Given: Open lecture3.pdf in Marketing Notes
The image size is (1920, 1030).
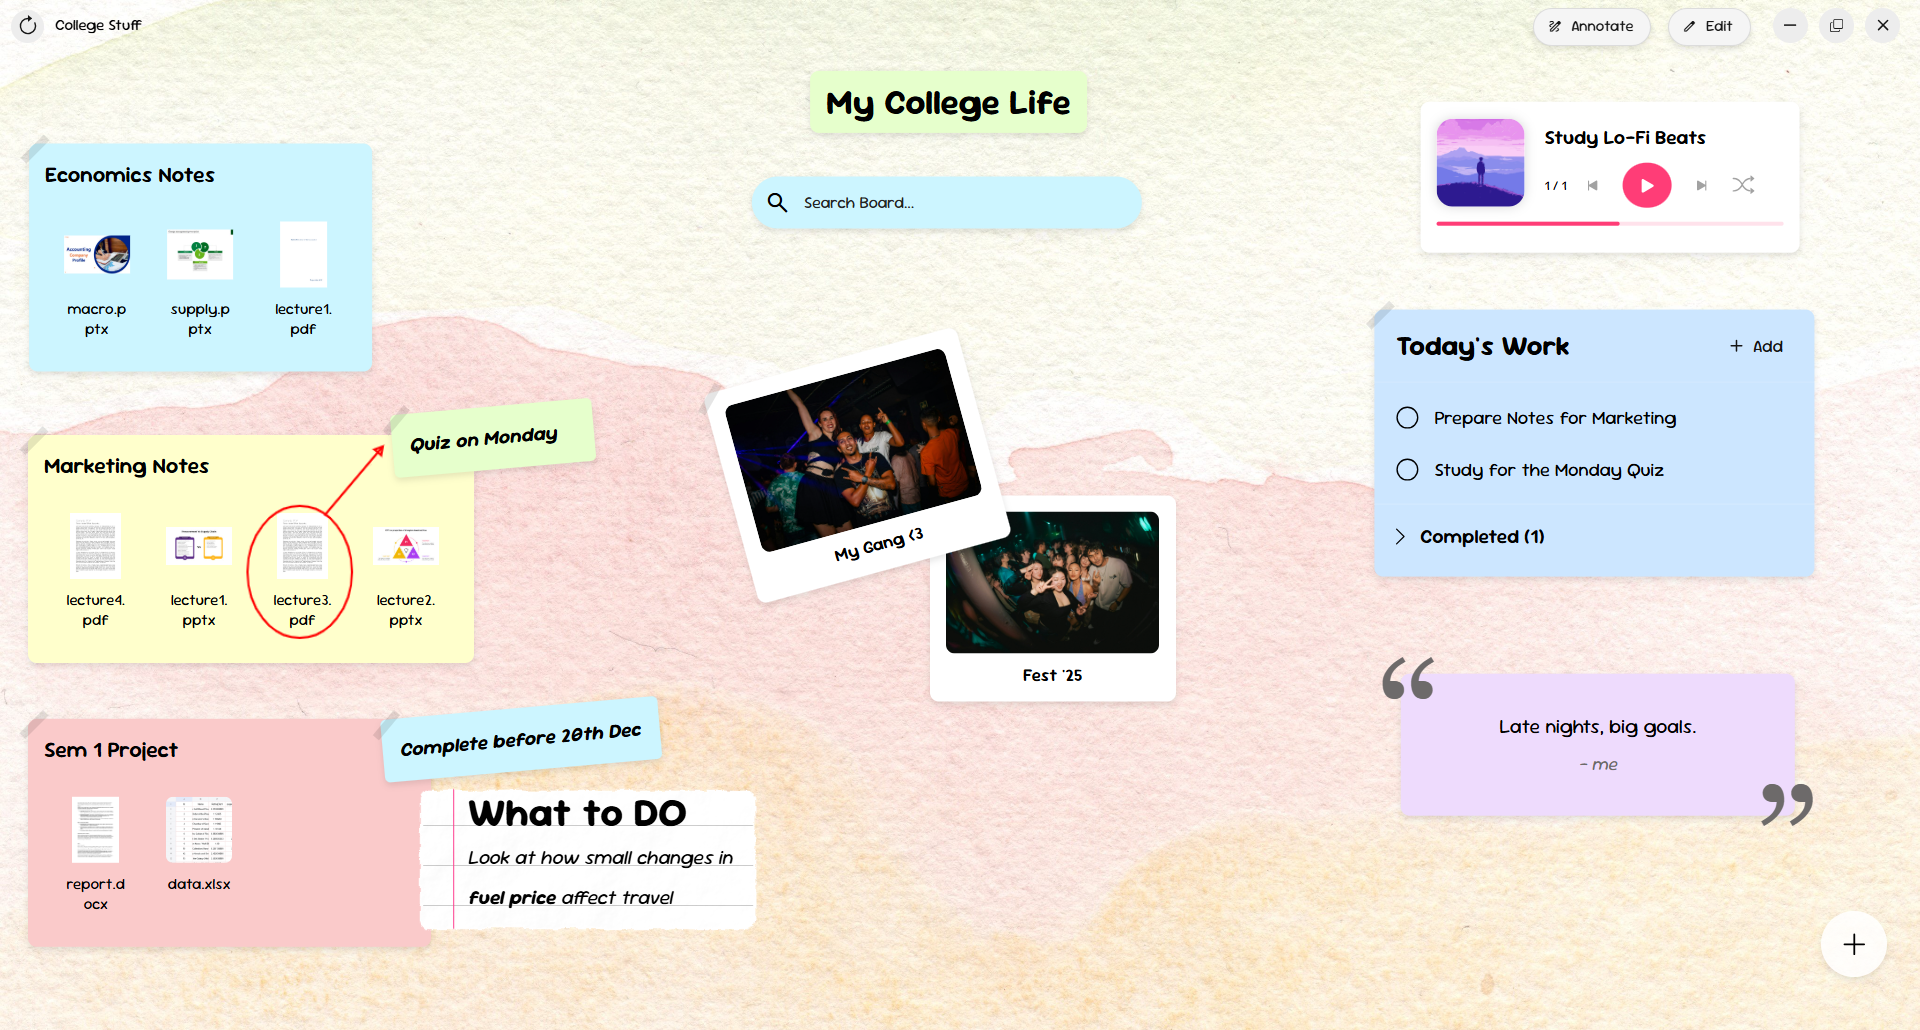Looking at the screenshot, I should tap(302, 573).
